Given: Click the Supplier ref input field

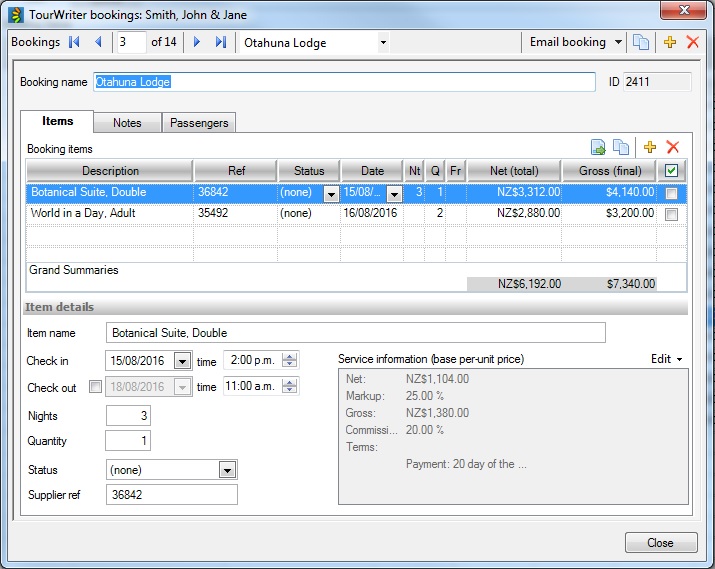Looking at the screenshot, I should click(x=171, y=494).
